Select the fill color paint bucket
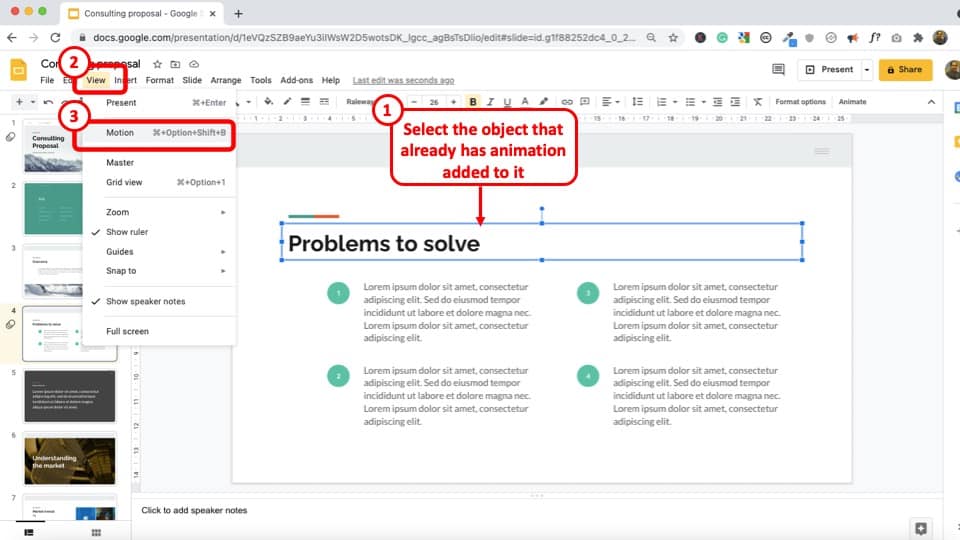The height and width of the screenshot is (540, 960). click(x=268, y=102)
